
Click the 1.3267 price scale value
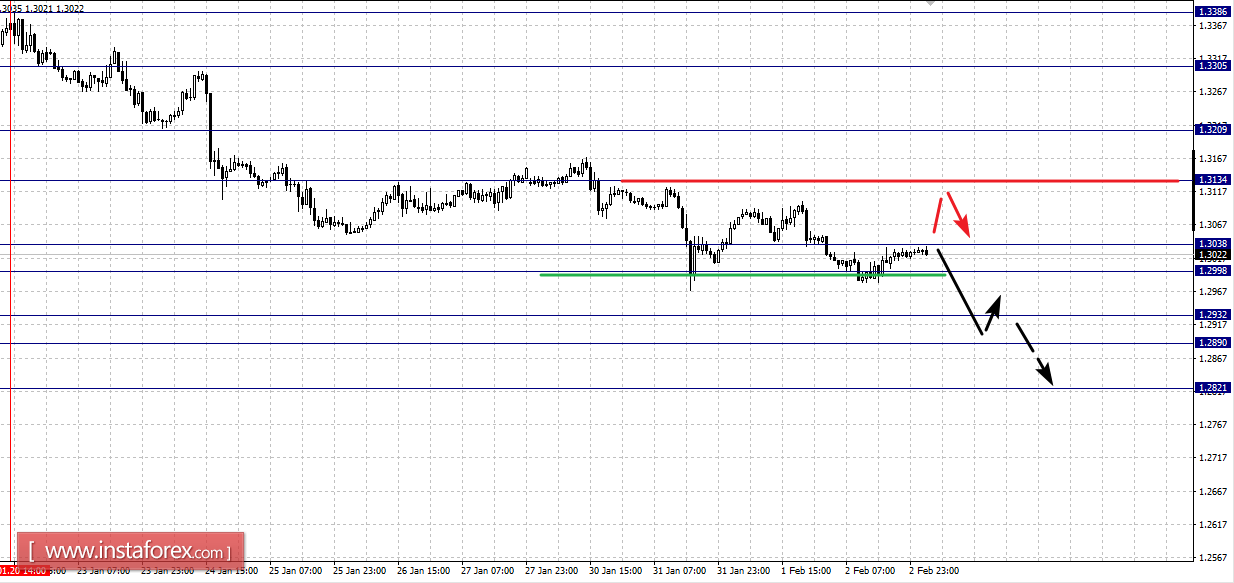[1213, 92]
